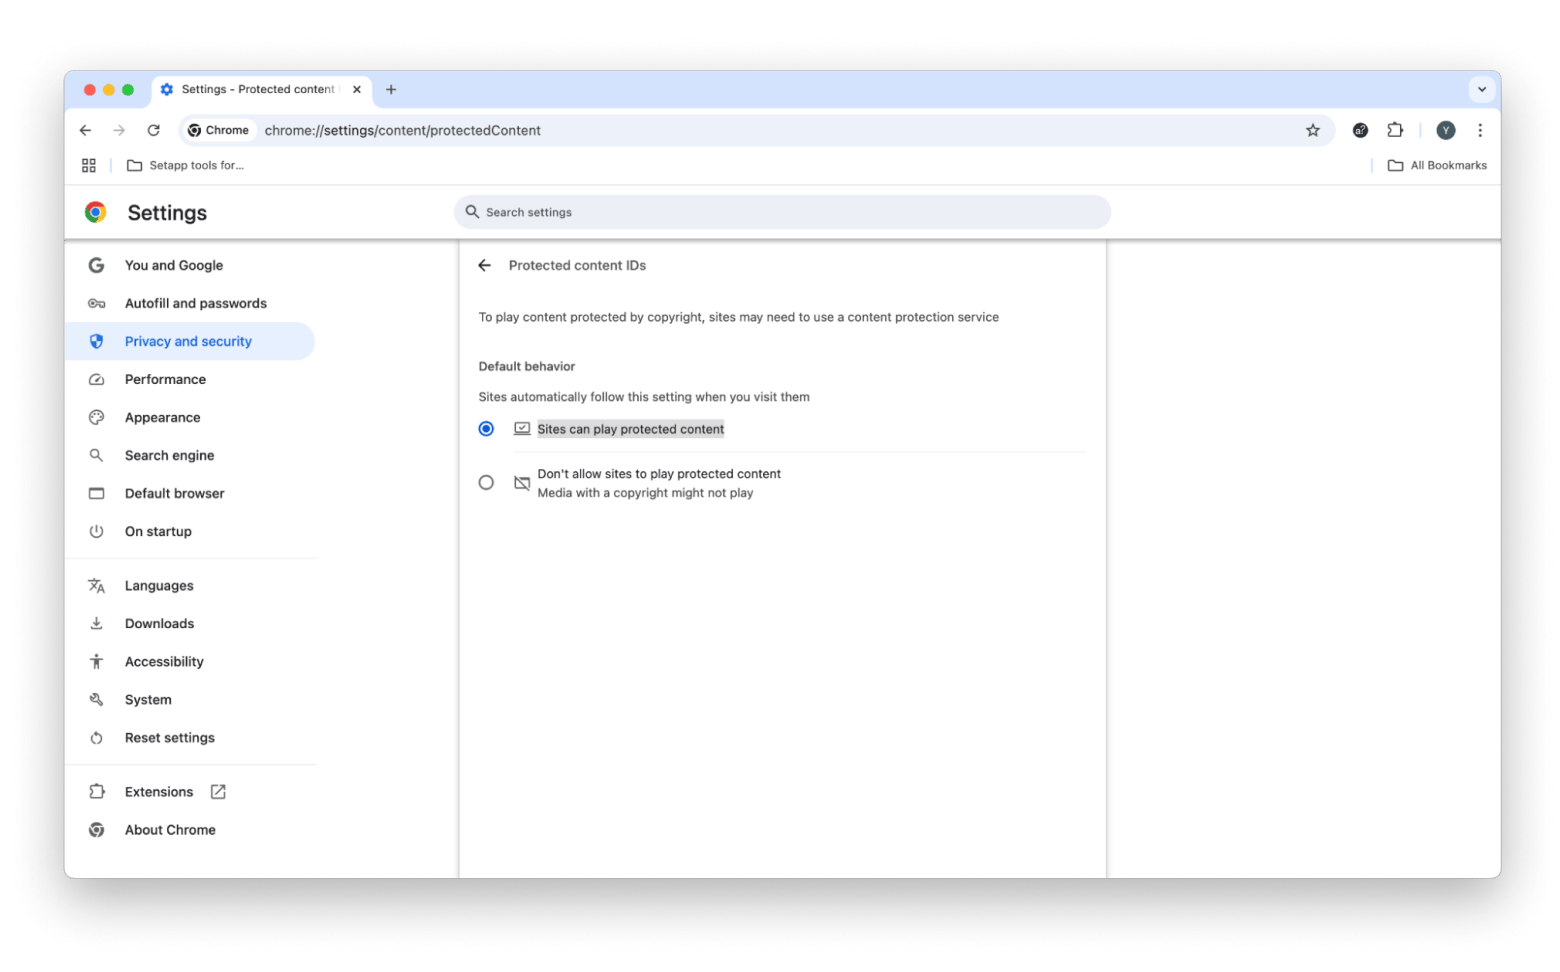Close the Settings tab
This screenshot has width=1560, height=972.
[x=357, y=89]
